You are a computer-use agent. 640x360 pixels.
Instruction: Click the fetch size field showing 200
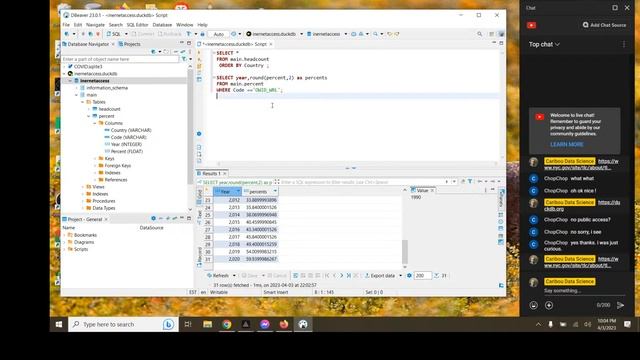422,276
